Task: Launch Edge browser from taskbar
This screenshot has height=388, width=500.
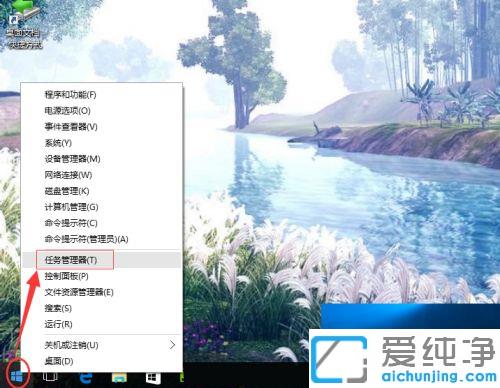Action: pos(86,378)
